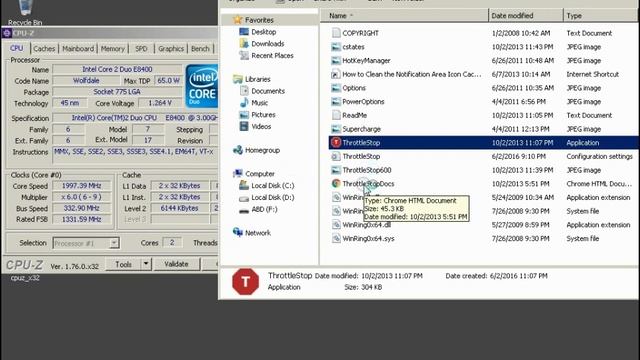Click the Intel Core 2 Duo E8400 name field
This screenshot has height=360, width=640.
pyautogui.click(x=117, y=69)
